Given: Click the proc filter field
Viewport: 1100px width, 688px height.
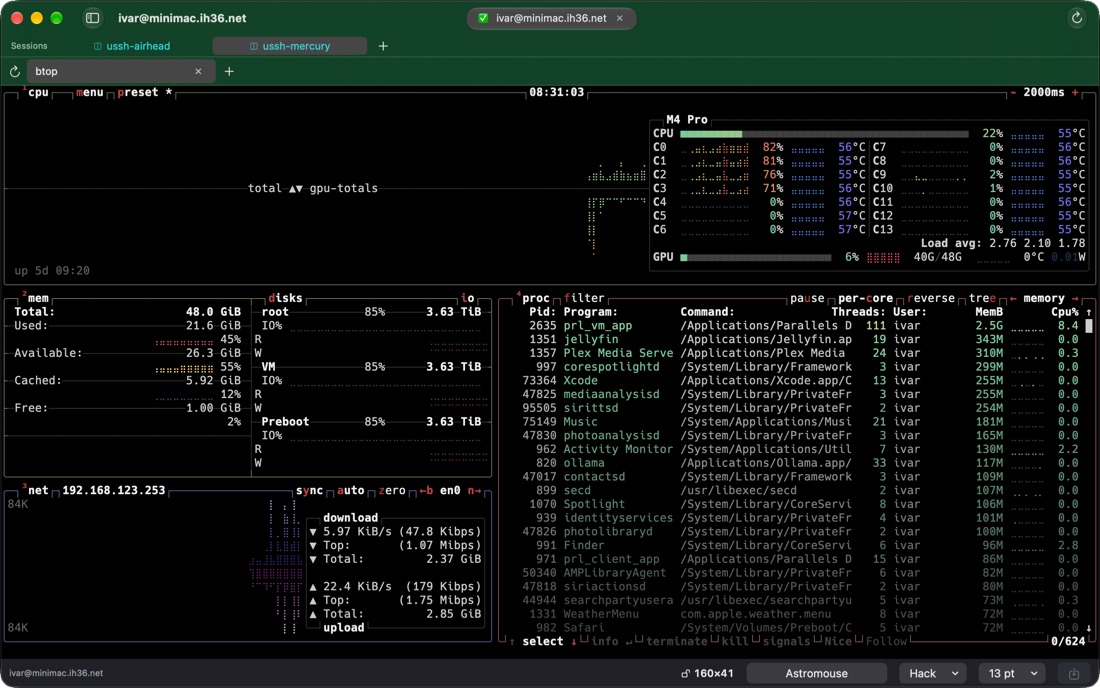Looking at the screenshot, I should click(x=584, y=299).
